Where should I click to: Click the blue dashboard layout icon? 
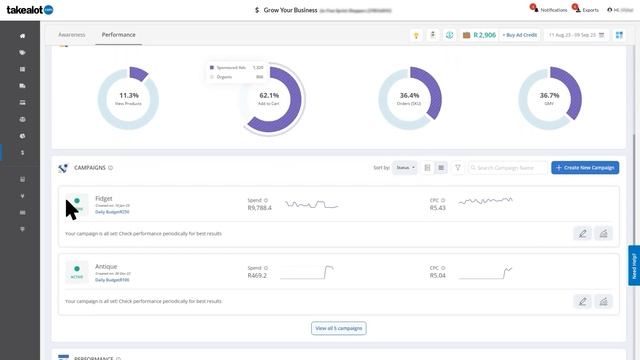click(x=619, y=35)
